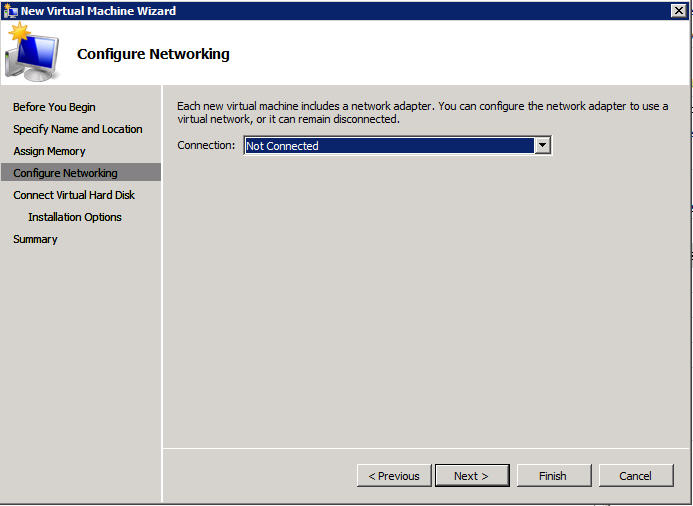
Task: Select Configure Networking in the sidebar
Action: 65,173
